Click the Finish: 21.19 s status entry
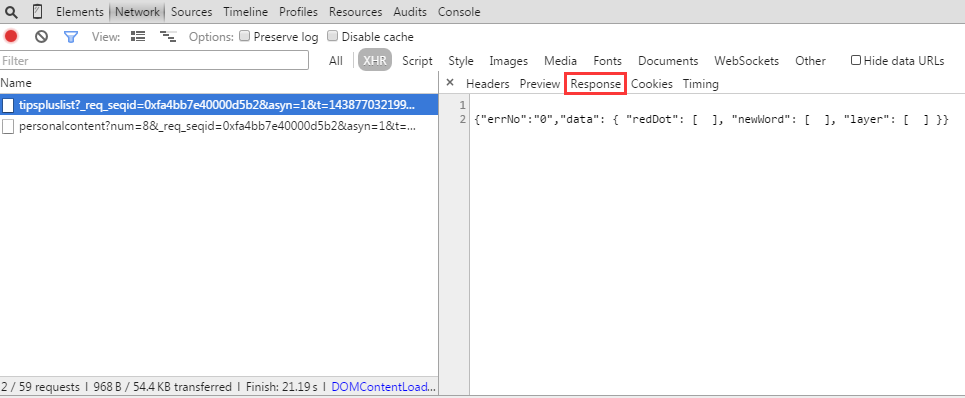The image size is (965, 398). [x=282, y=387]
